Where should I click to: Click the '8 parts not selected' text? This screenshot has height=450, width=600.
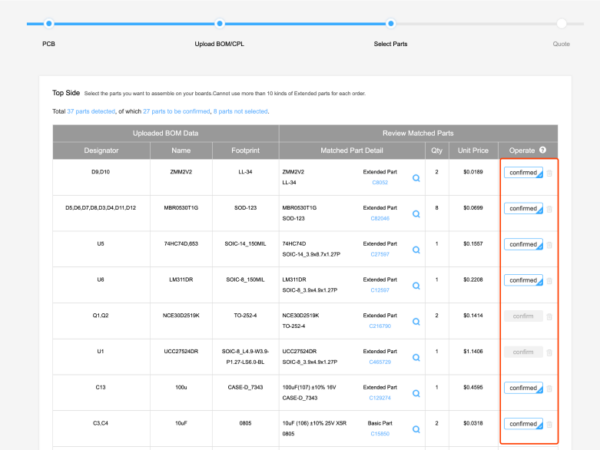(240, 111)
